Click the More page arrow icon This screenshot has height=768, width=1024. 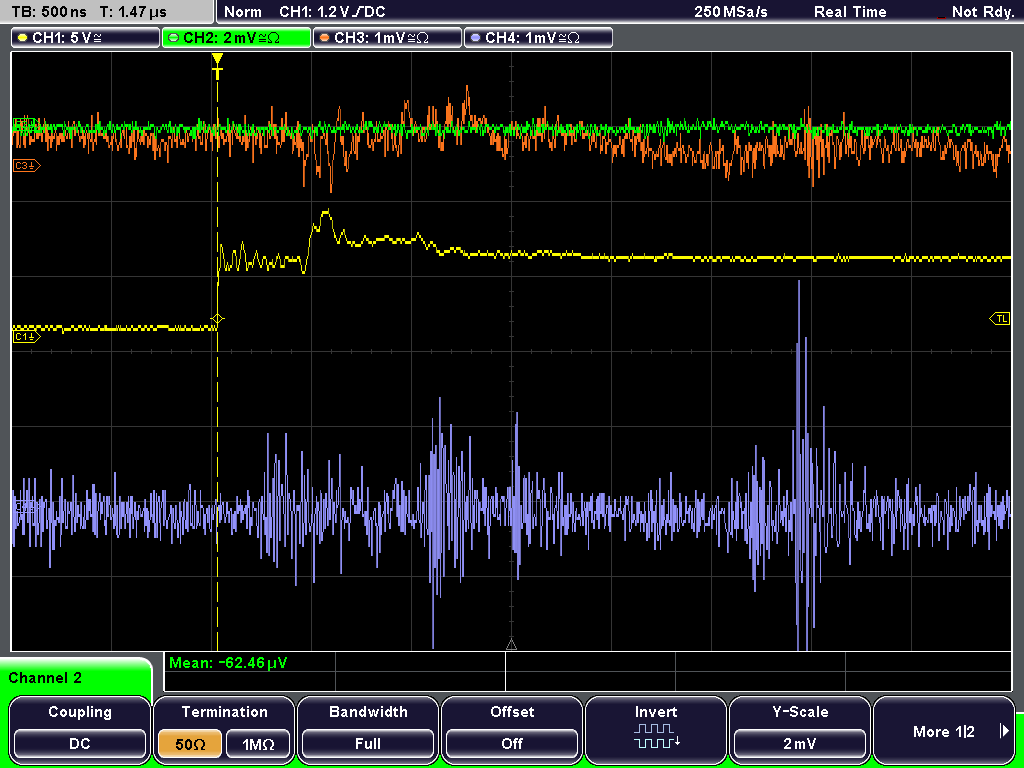coord(1004,731)
